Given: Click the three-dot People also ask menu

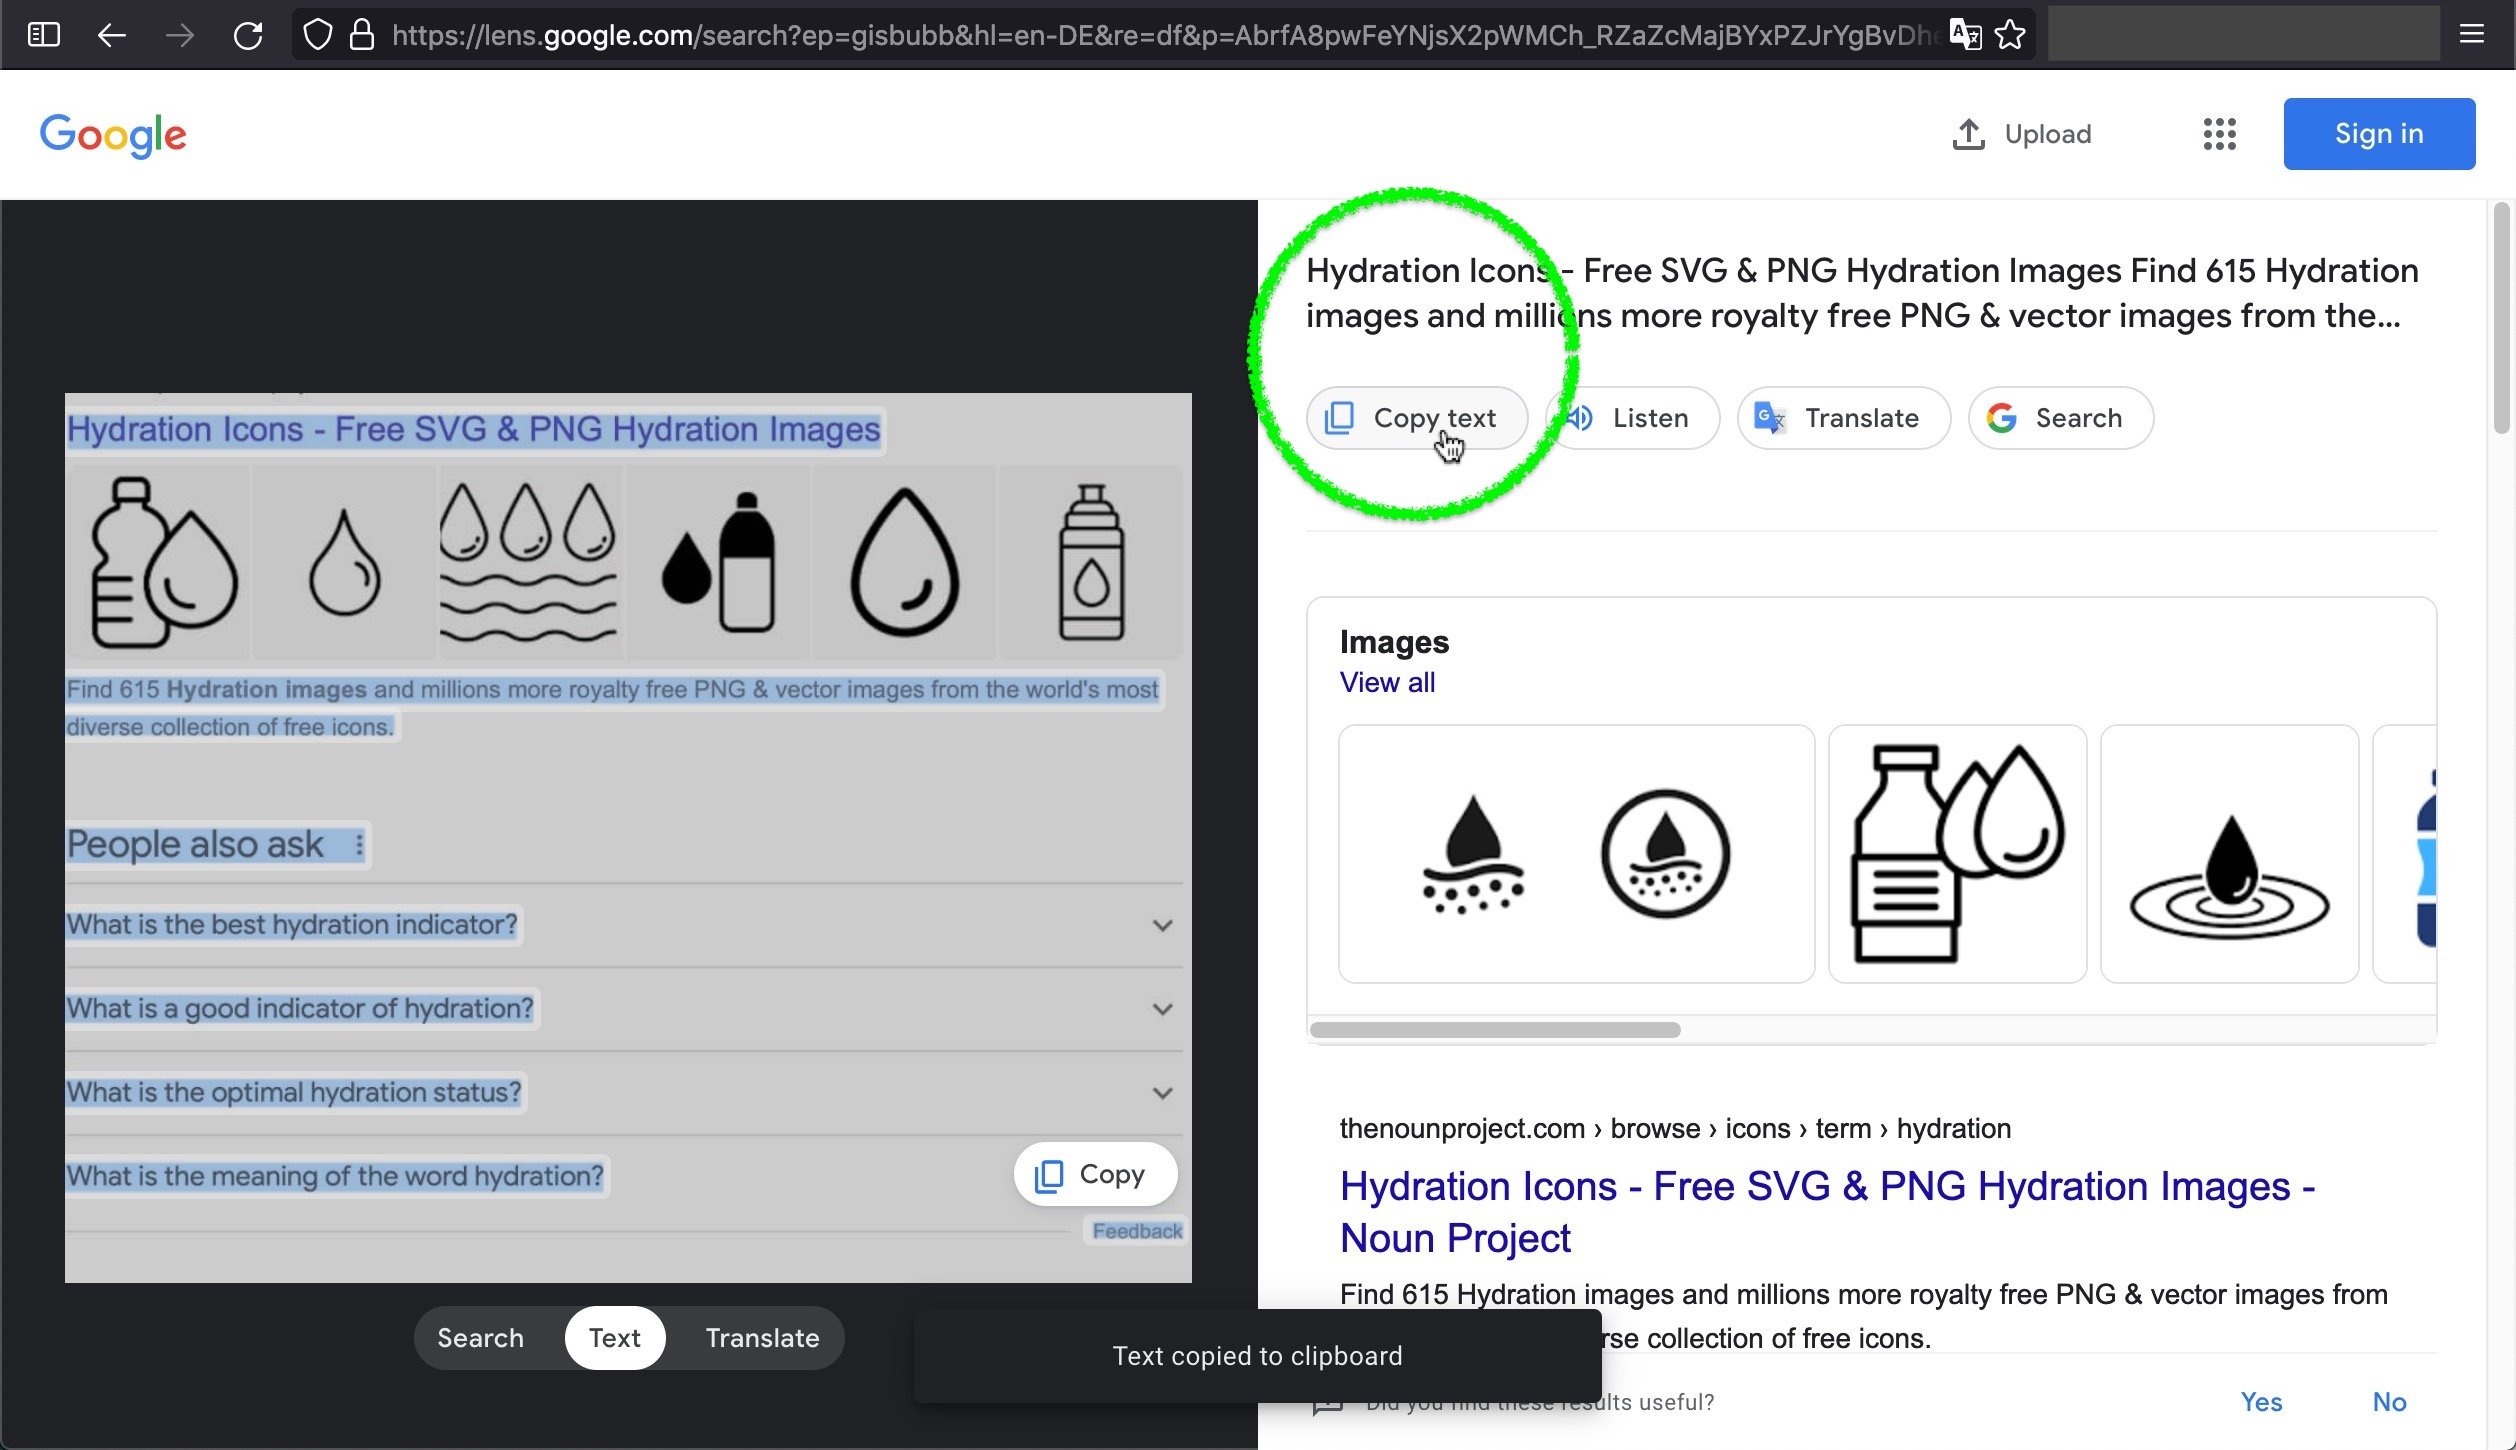Looking at the screenshot, I should tap(359, 845).
